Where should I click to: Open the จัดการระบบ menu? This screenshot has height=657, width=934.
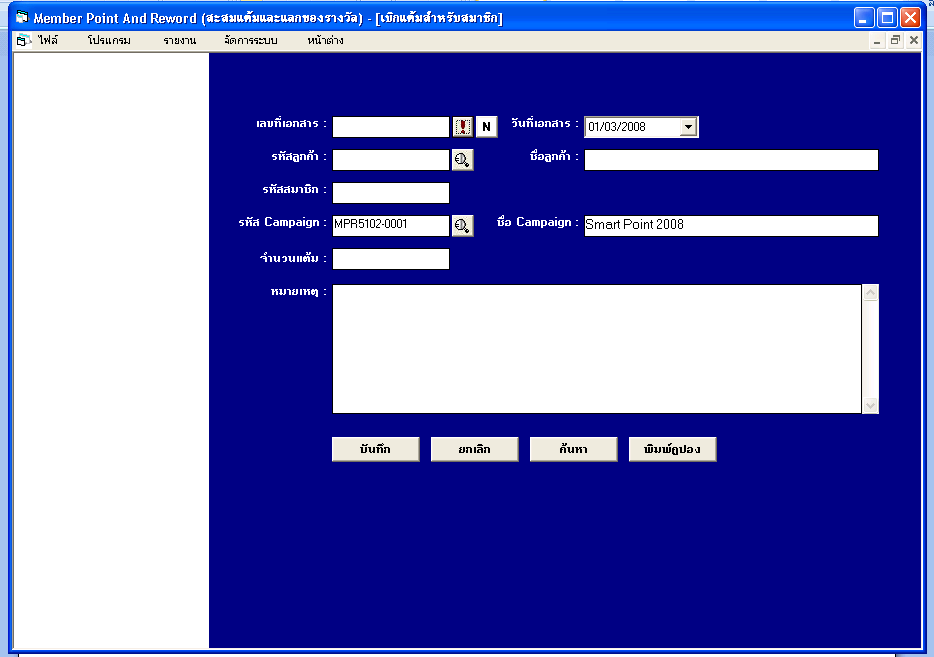[251, 41]
